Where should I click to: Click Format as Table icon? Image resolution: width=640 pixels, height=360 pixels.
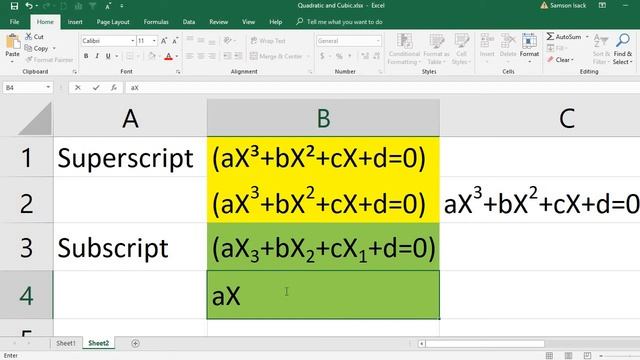(436, 41)
